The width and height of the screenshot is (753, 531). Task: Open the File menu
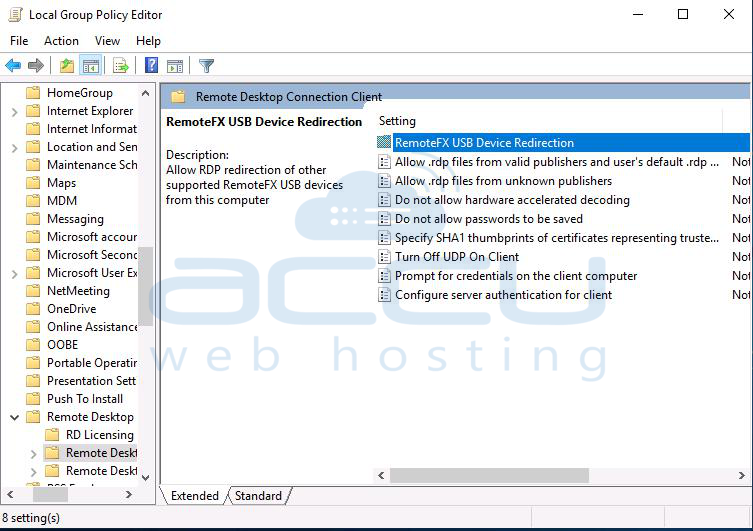(x=19, y=41)
